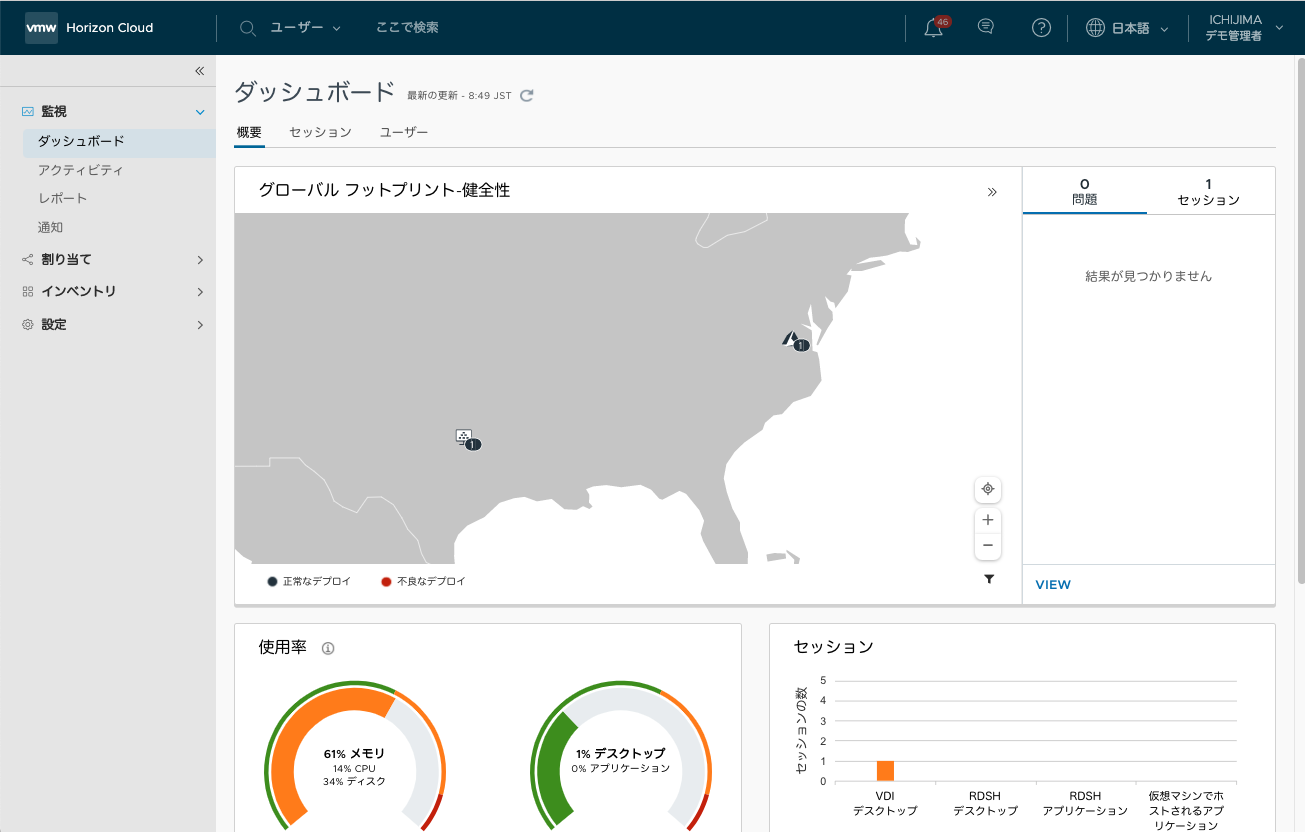Zoom in on the map

point(988,520)
